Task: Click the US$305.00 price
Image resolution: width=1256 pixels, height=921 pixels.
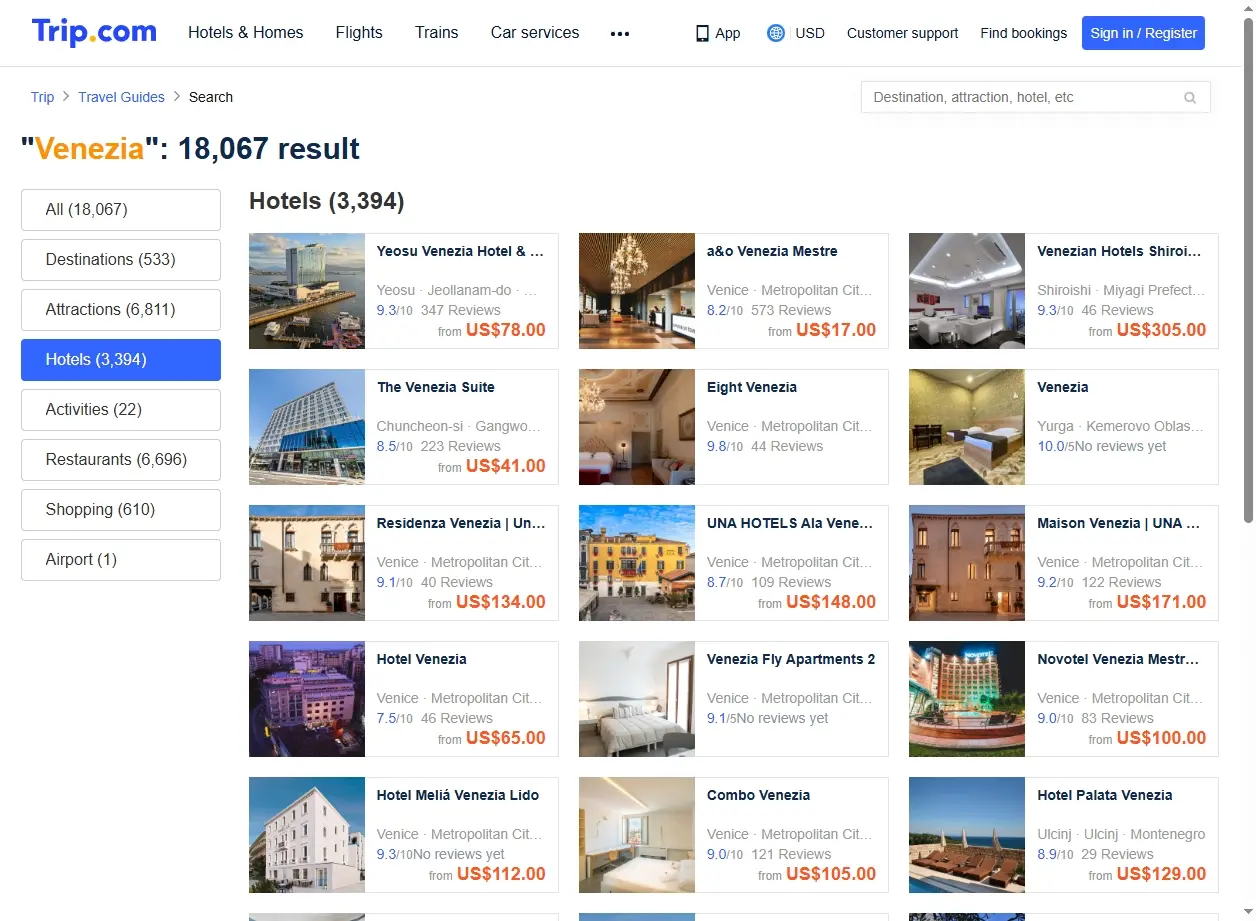Action: 1161,330
